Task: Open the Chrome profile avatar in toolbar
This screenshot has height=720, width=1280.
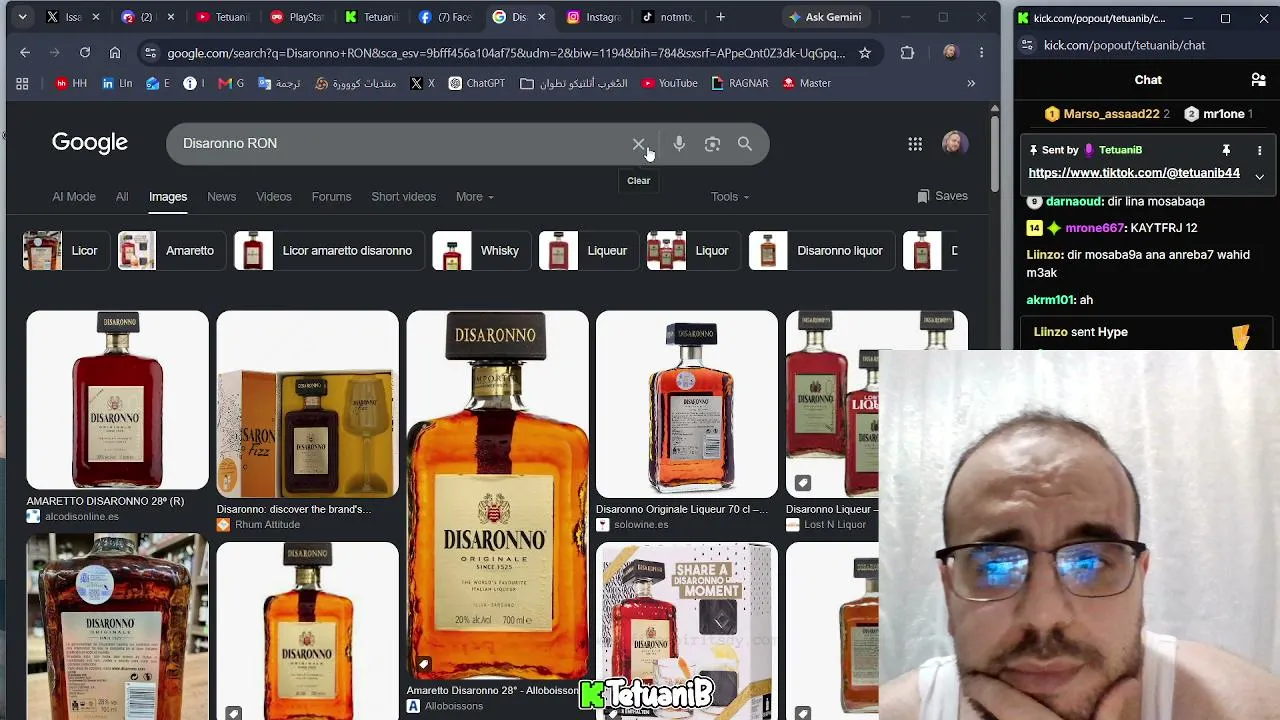Action: (950, 53)
